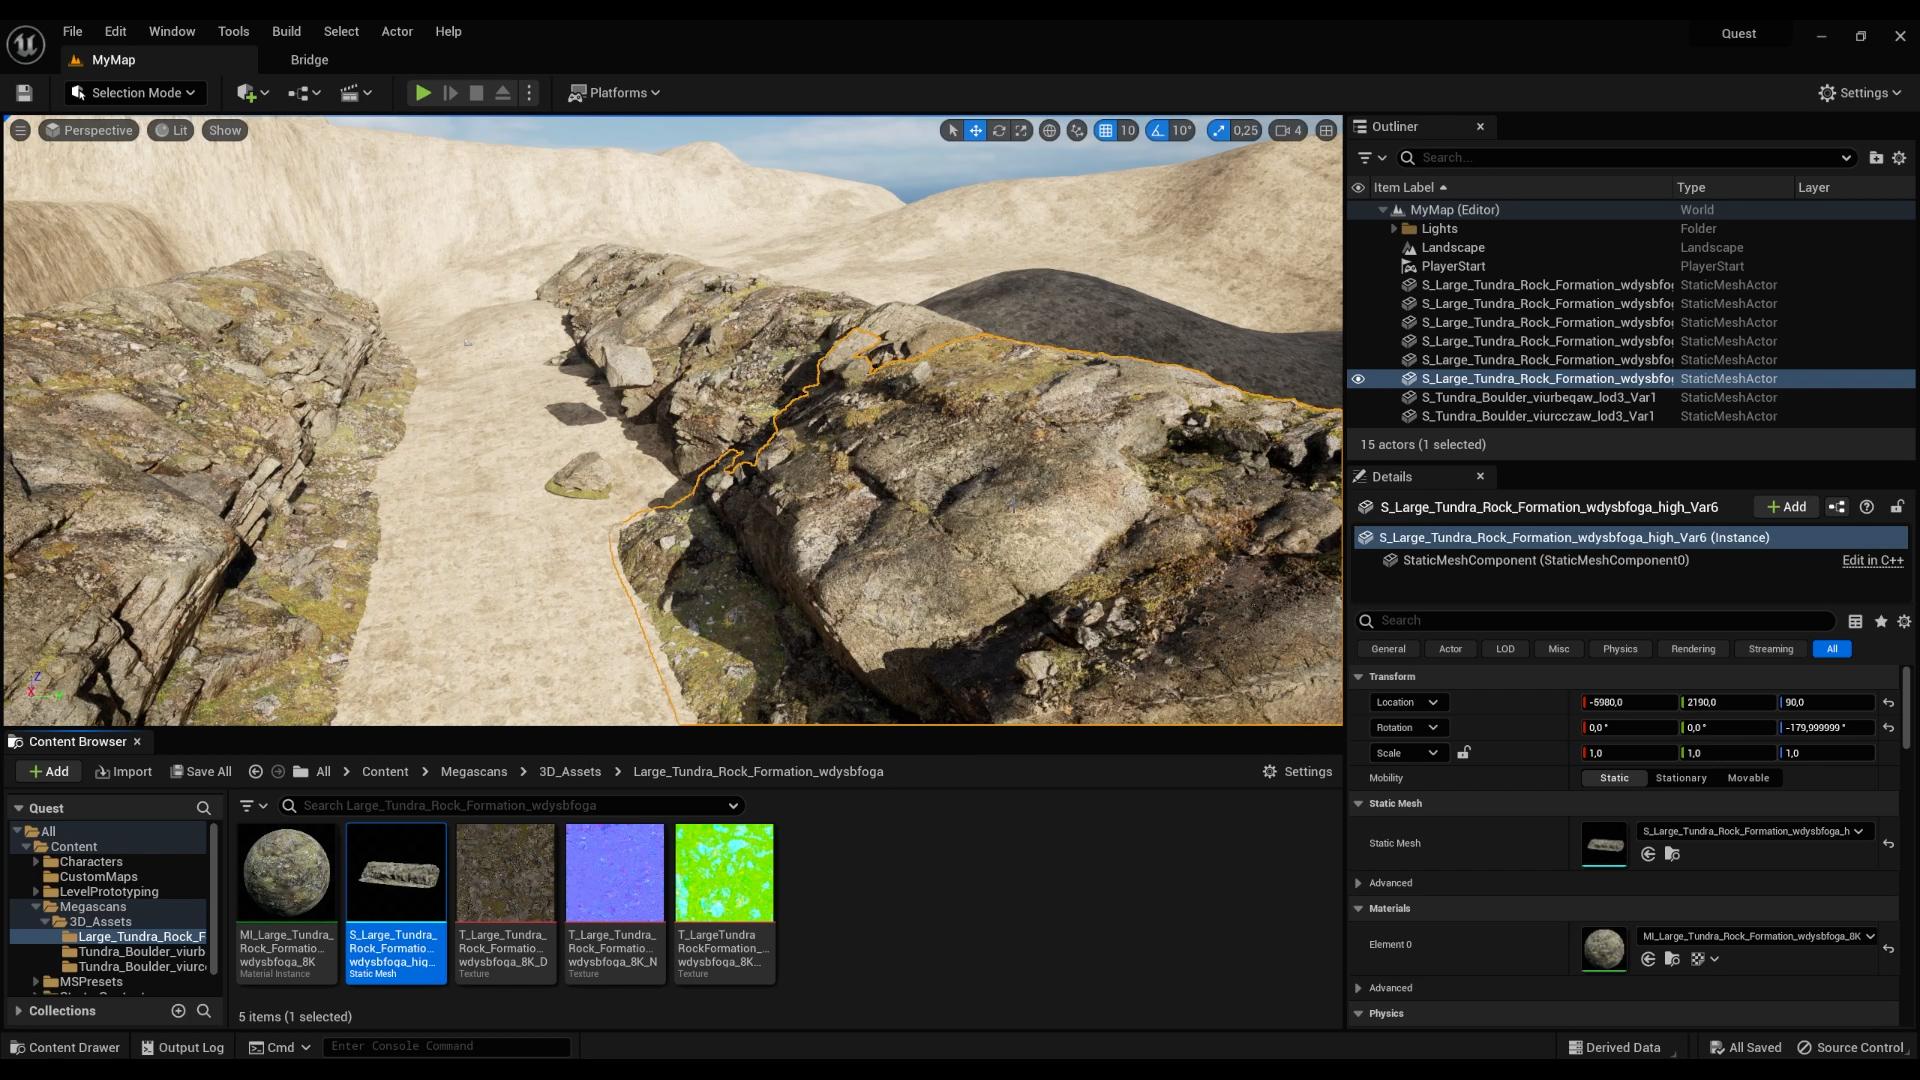Open the Actor menu
The height and width of the screenshot is (1080, 1920).
[x=396, y=31]
